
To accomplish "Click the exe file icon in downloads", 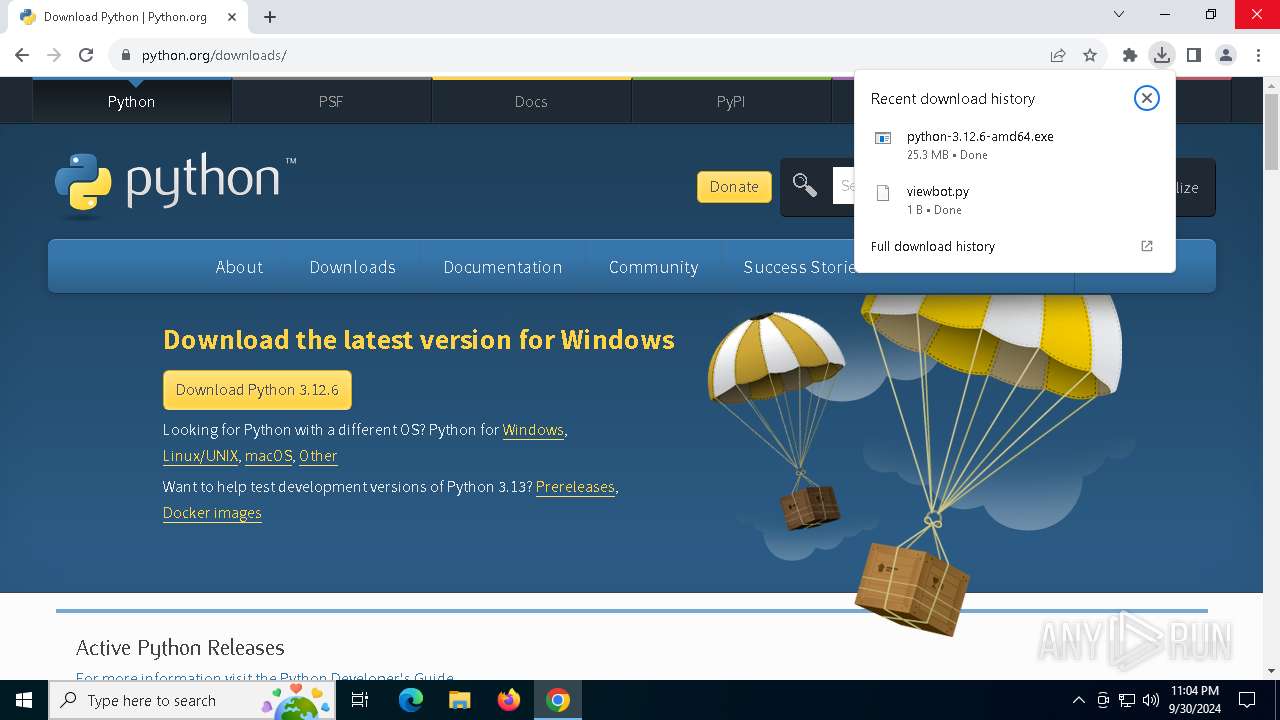I will click(x=883, y=138).
